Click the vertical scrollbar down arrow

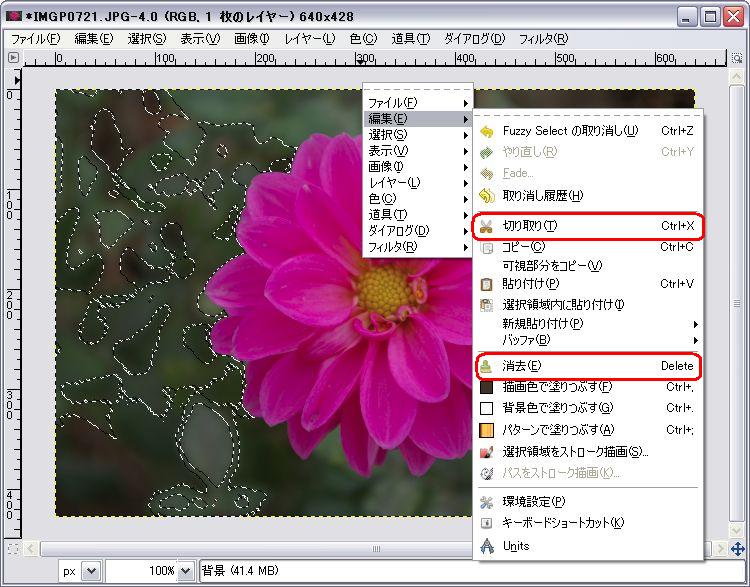click(736, 529)
